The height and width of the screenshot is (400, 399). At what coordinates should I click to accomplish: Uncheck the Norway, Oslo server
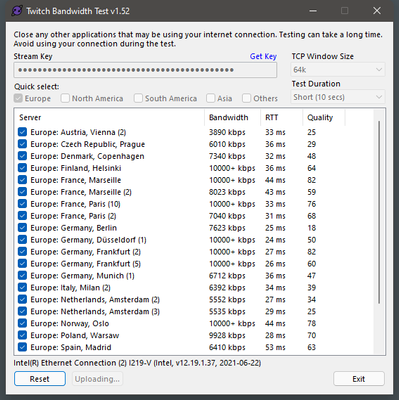[x=22, y=323]
